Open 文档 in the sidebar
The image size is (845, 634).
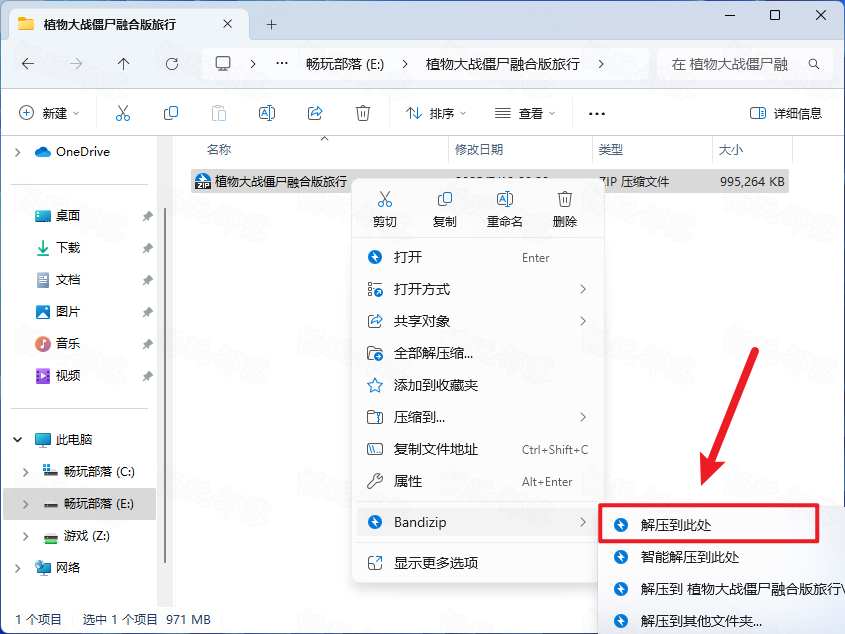point(67,280)
